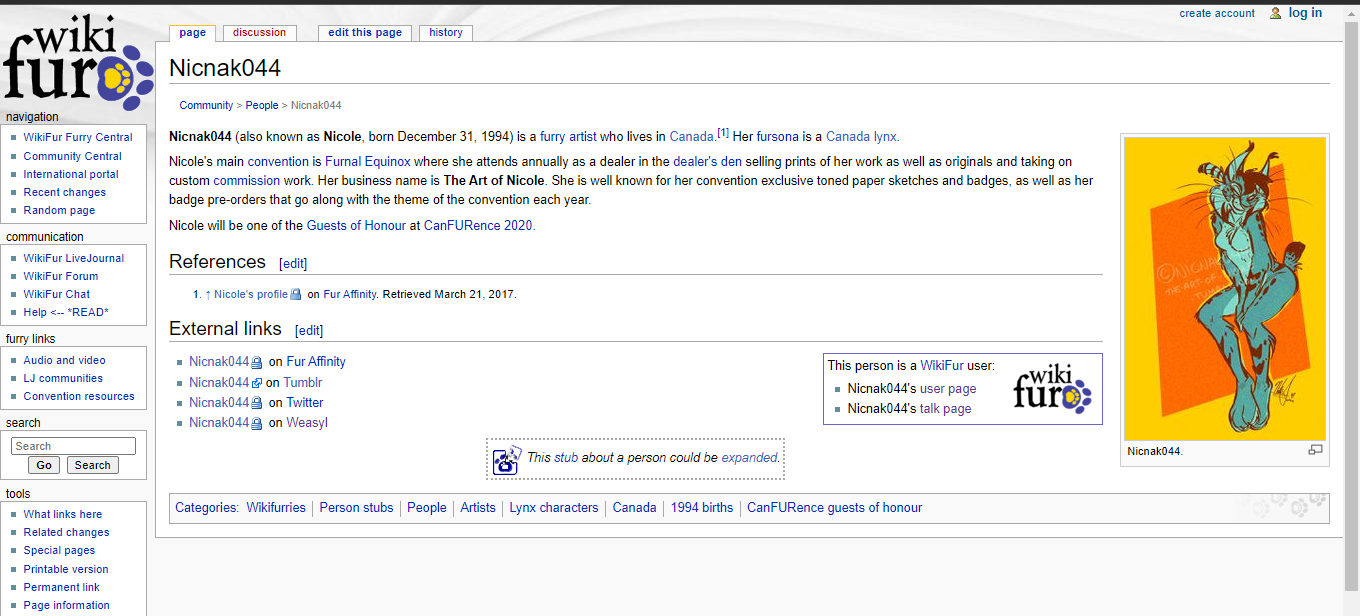Switch to the page tab
The height and width of the screenshot is (616, 1360).
(x=193, y=33)
